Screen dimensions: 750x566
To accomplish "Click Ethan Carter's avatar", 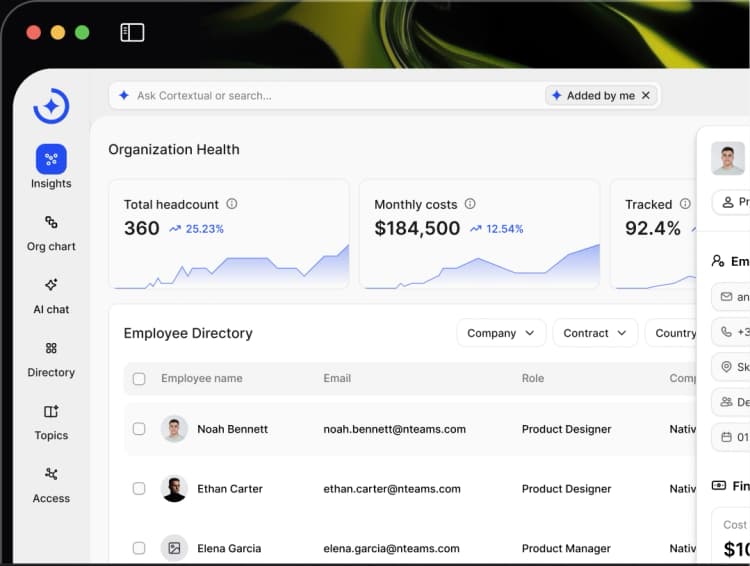I will coord(174,488).
